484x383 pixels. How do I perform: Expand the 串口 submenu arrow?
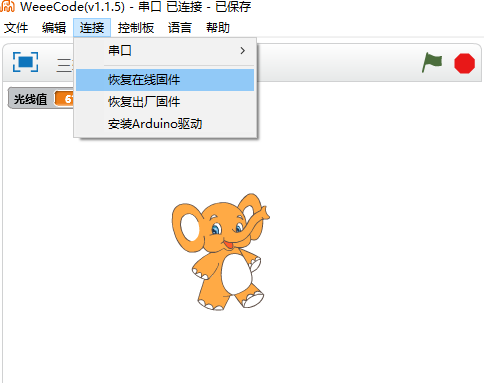[243, 51]
